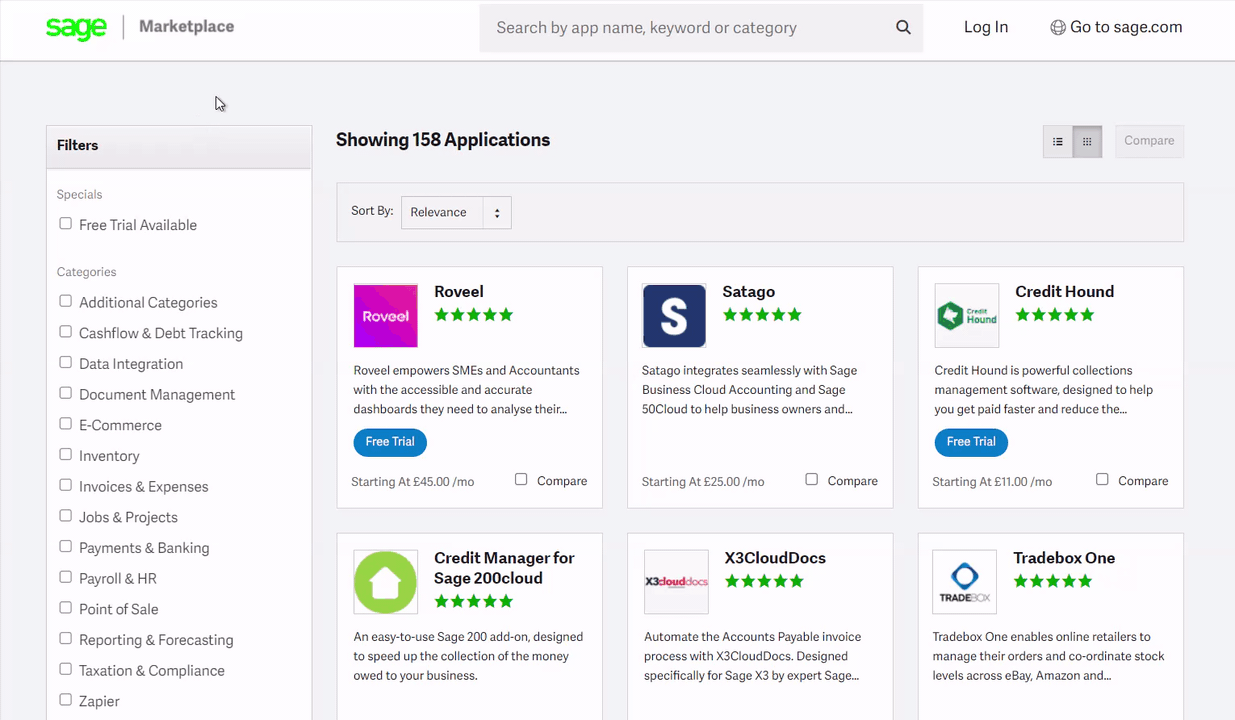Image resolution: width=1235 pixels, height=720 pixels.
Task: Click the Satago description text
Action: [750, 390]
